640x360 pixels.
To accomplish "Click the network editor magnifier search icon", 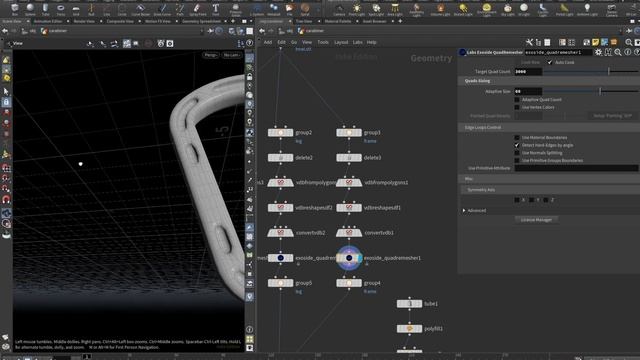I will point(629,42).
